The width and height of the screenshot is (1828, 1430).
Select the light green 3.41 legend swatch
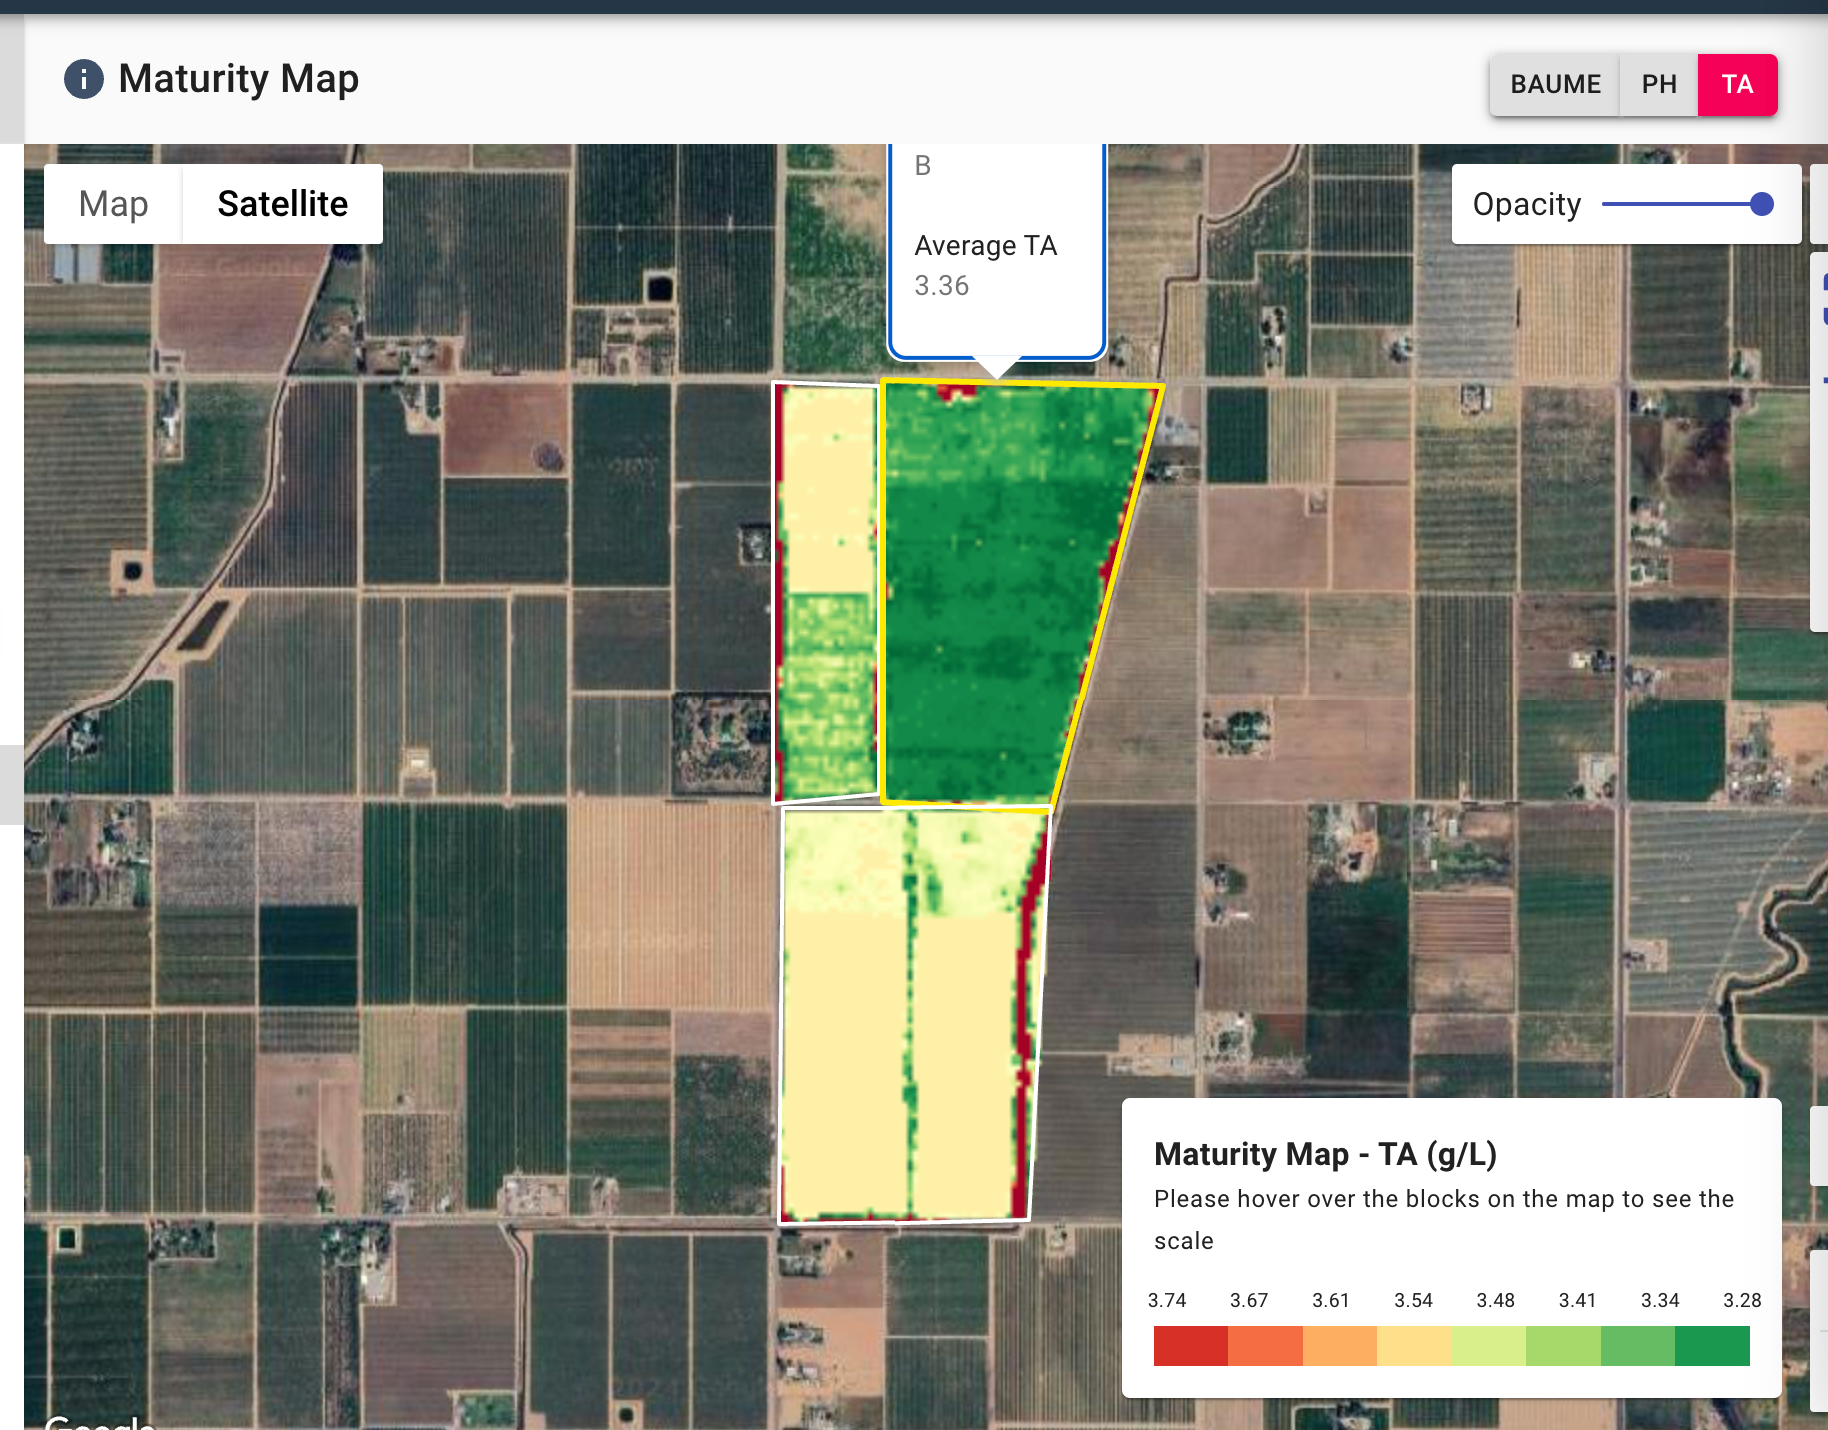click(1563, 1346)
